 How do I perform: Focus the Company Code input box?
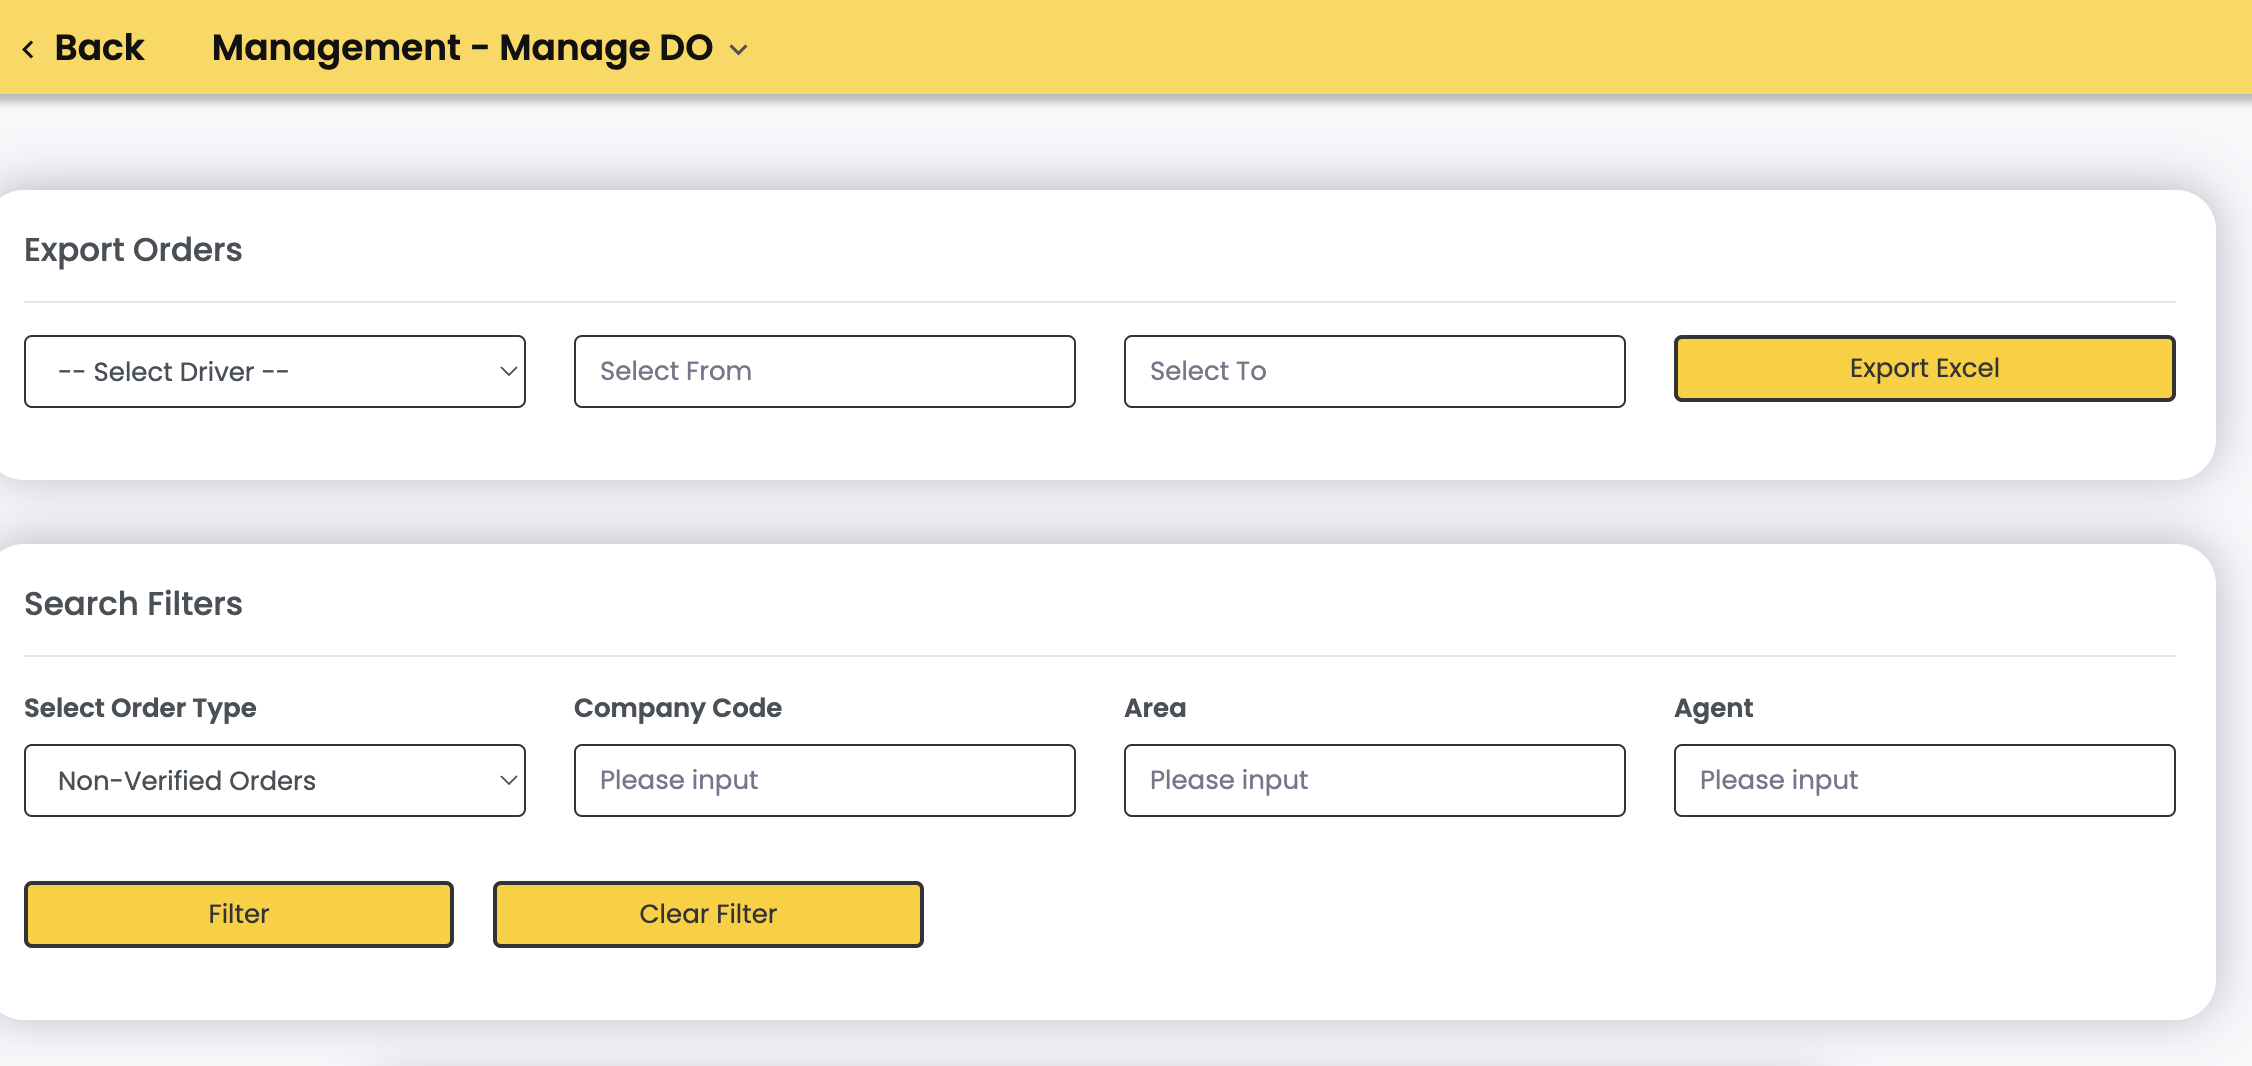824,780
